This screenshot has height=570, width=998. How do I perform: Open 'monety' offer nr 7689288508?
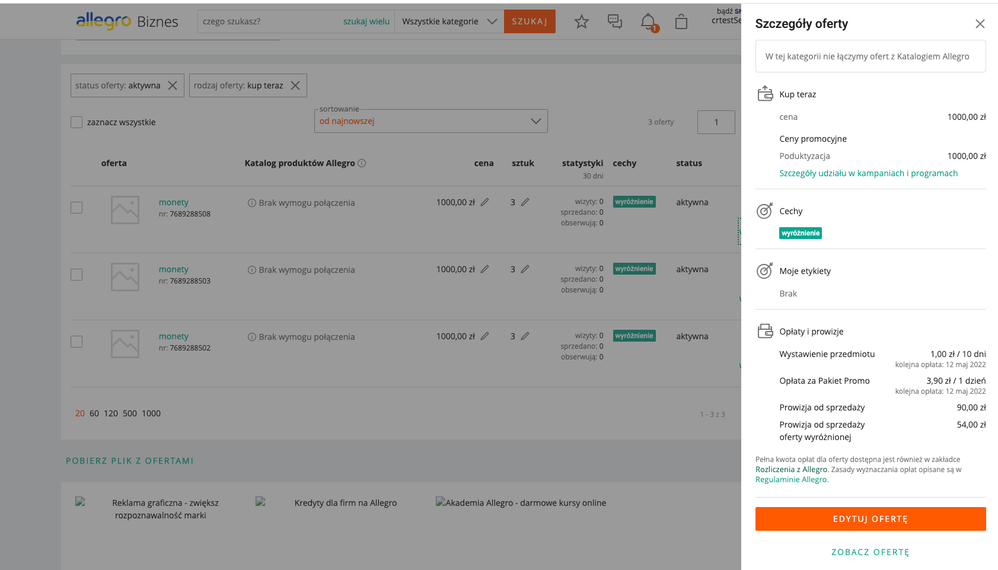pyautogui.click(x=173, y=202)
